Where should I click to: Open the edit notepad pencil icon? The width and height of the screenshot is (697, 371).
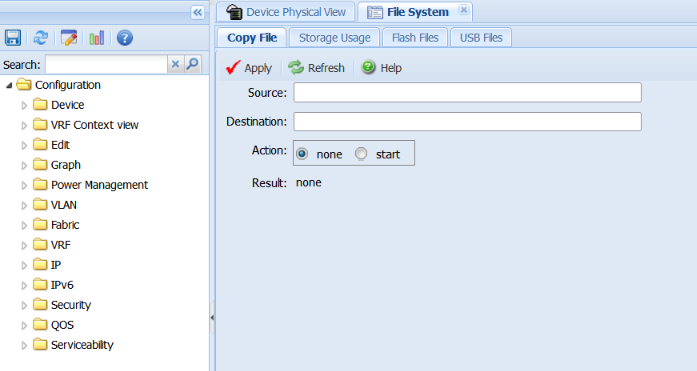(x=69, y=38)
